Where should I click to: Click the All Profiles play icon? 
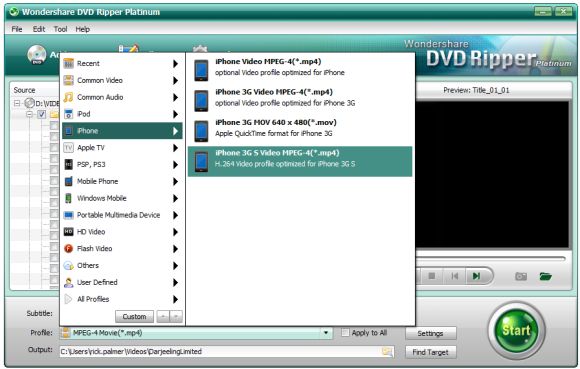tap(68, 299)
